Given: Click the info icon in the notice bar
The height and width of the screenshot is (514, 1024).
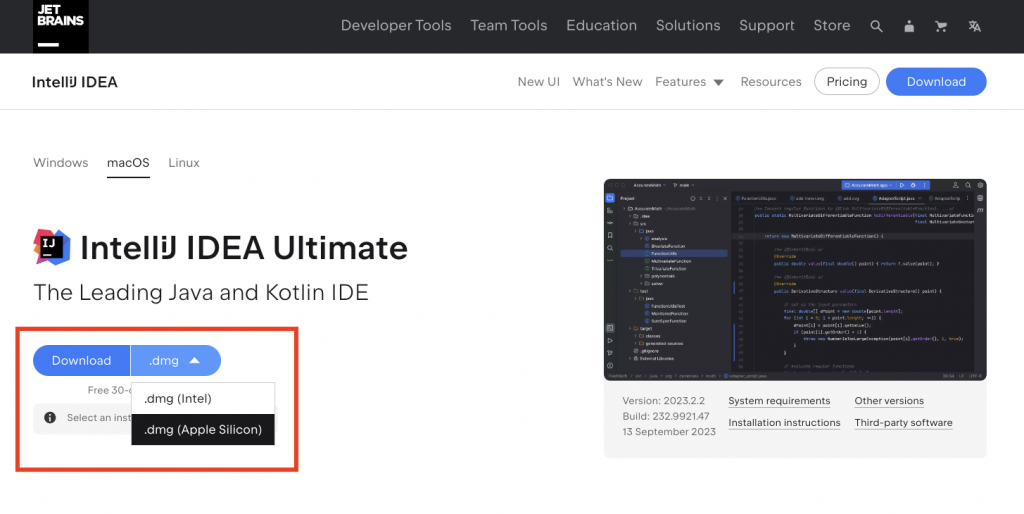Looking at the screenshot, I should pos(50,417).
